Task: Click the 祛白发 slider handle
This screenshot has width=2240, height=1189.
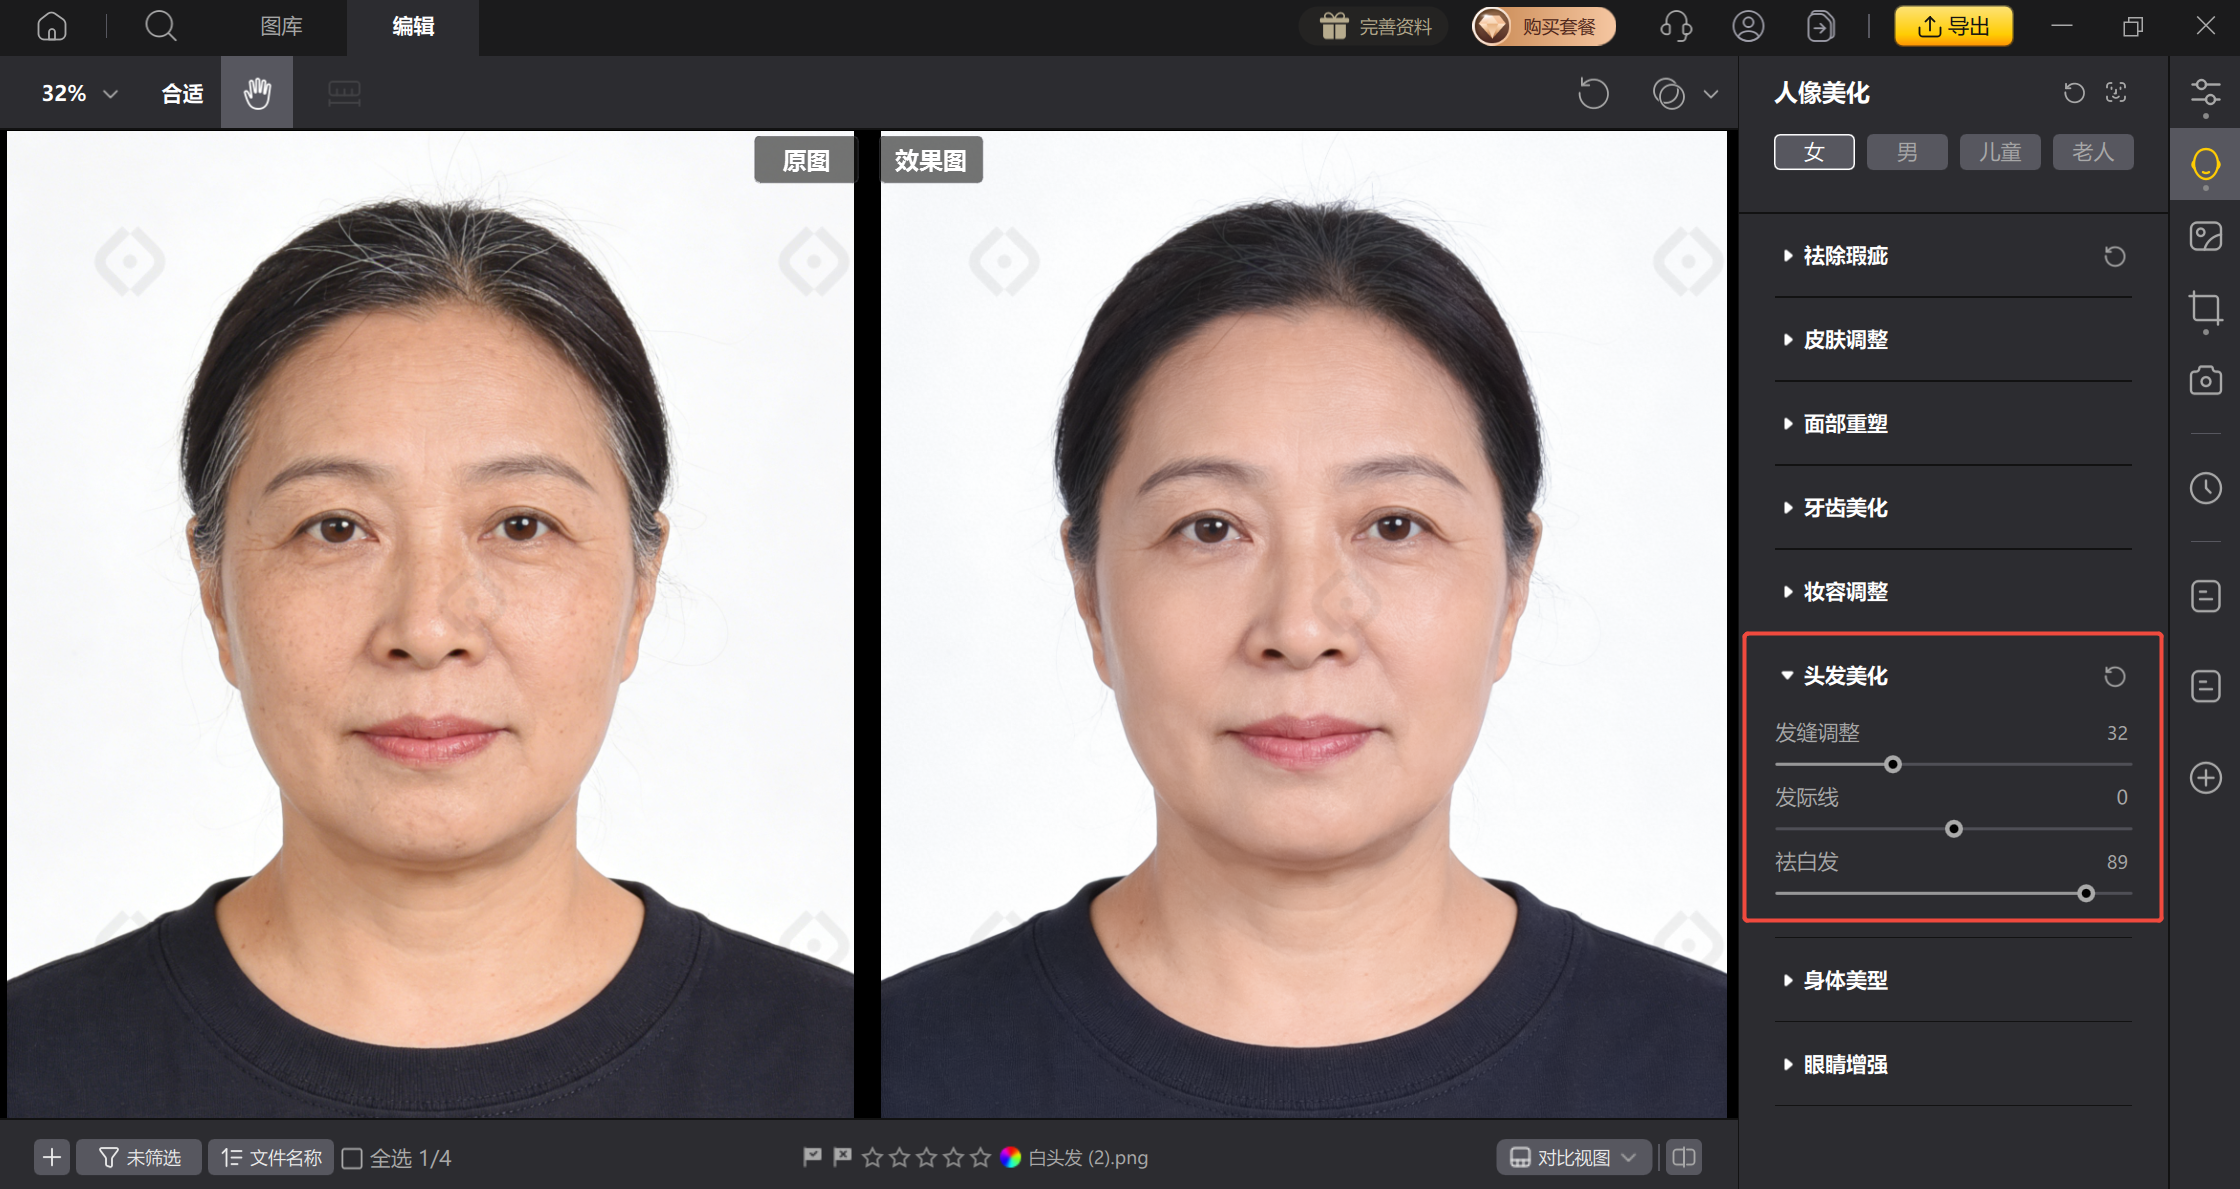Action: pyautogui.click(x=2085, y=893)
